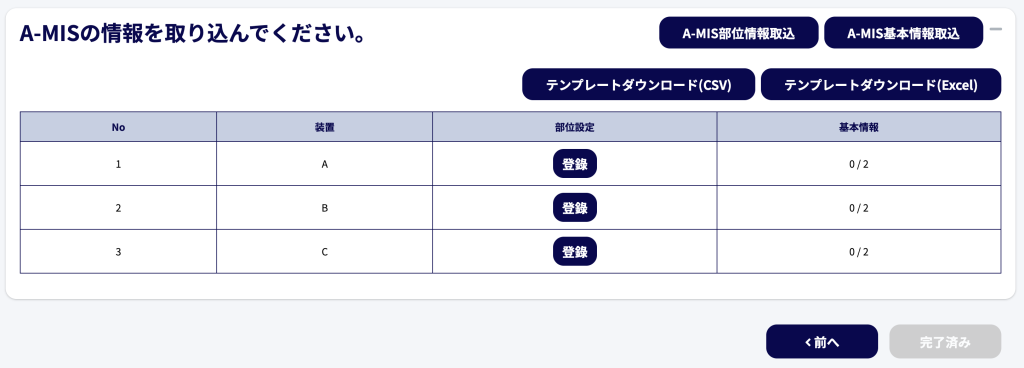This screenshot has width=1024, height=368.
Task: Click 登録 for device B
Action: pyautogui.click(x=575, y=207)
